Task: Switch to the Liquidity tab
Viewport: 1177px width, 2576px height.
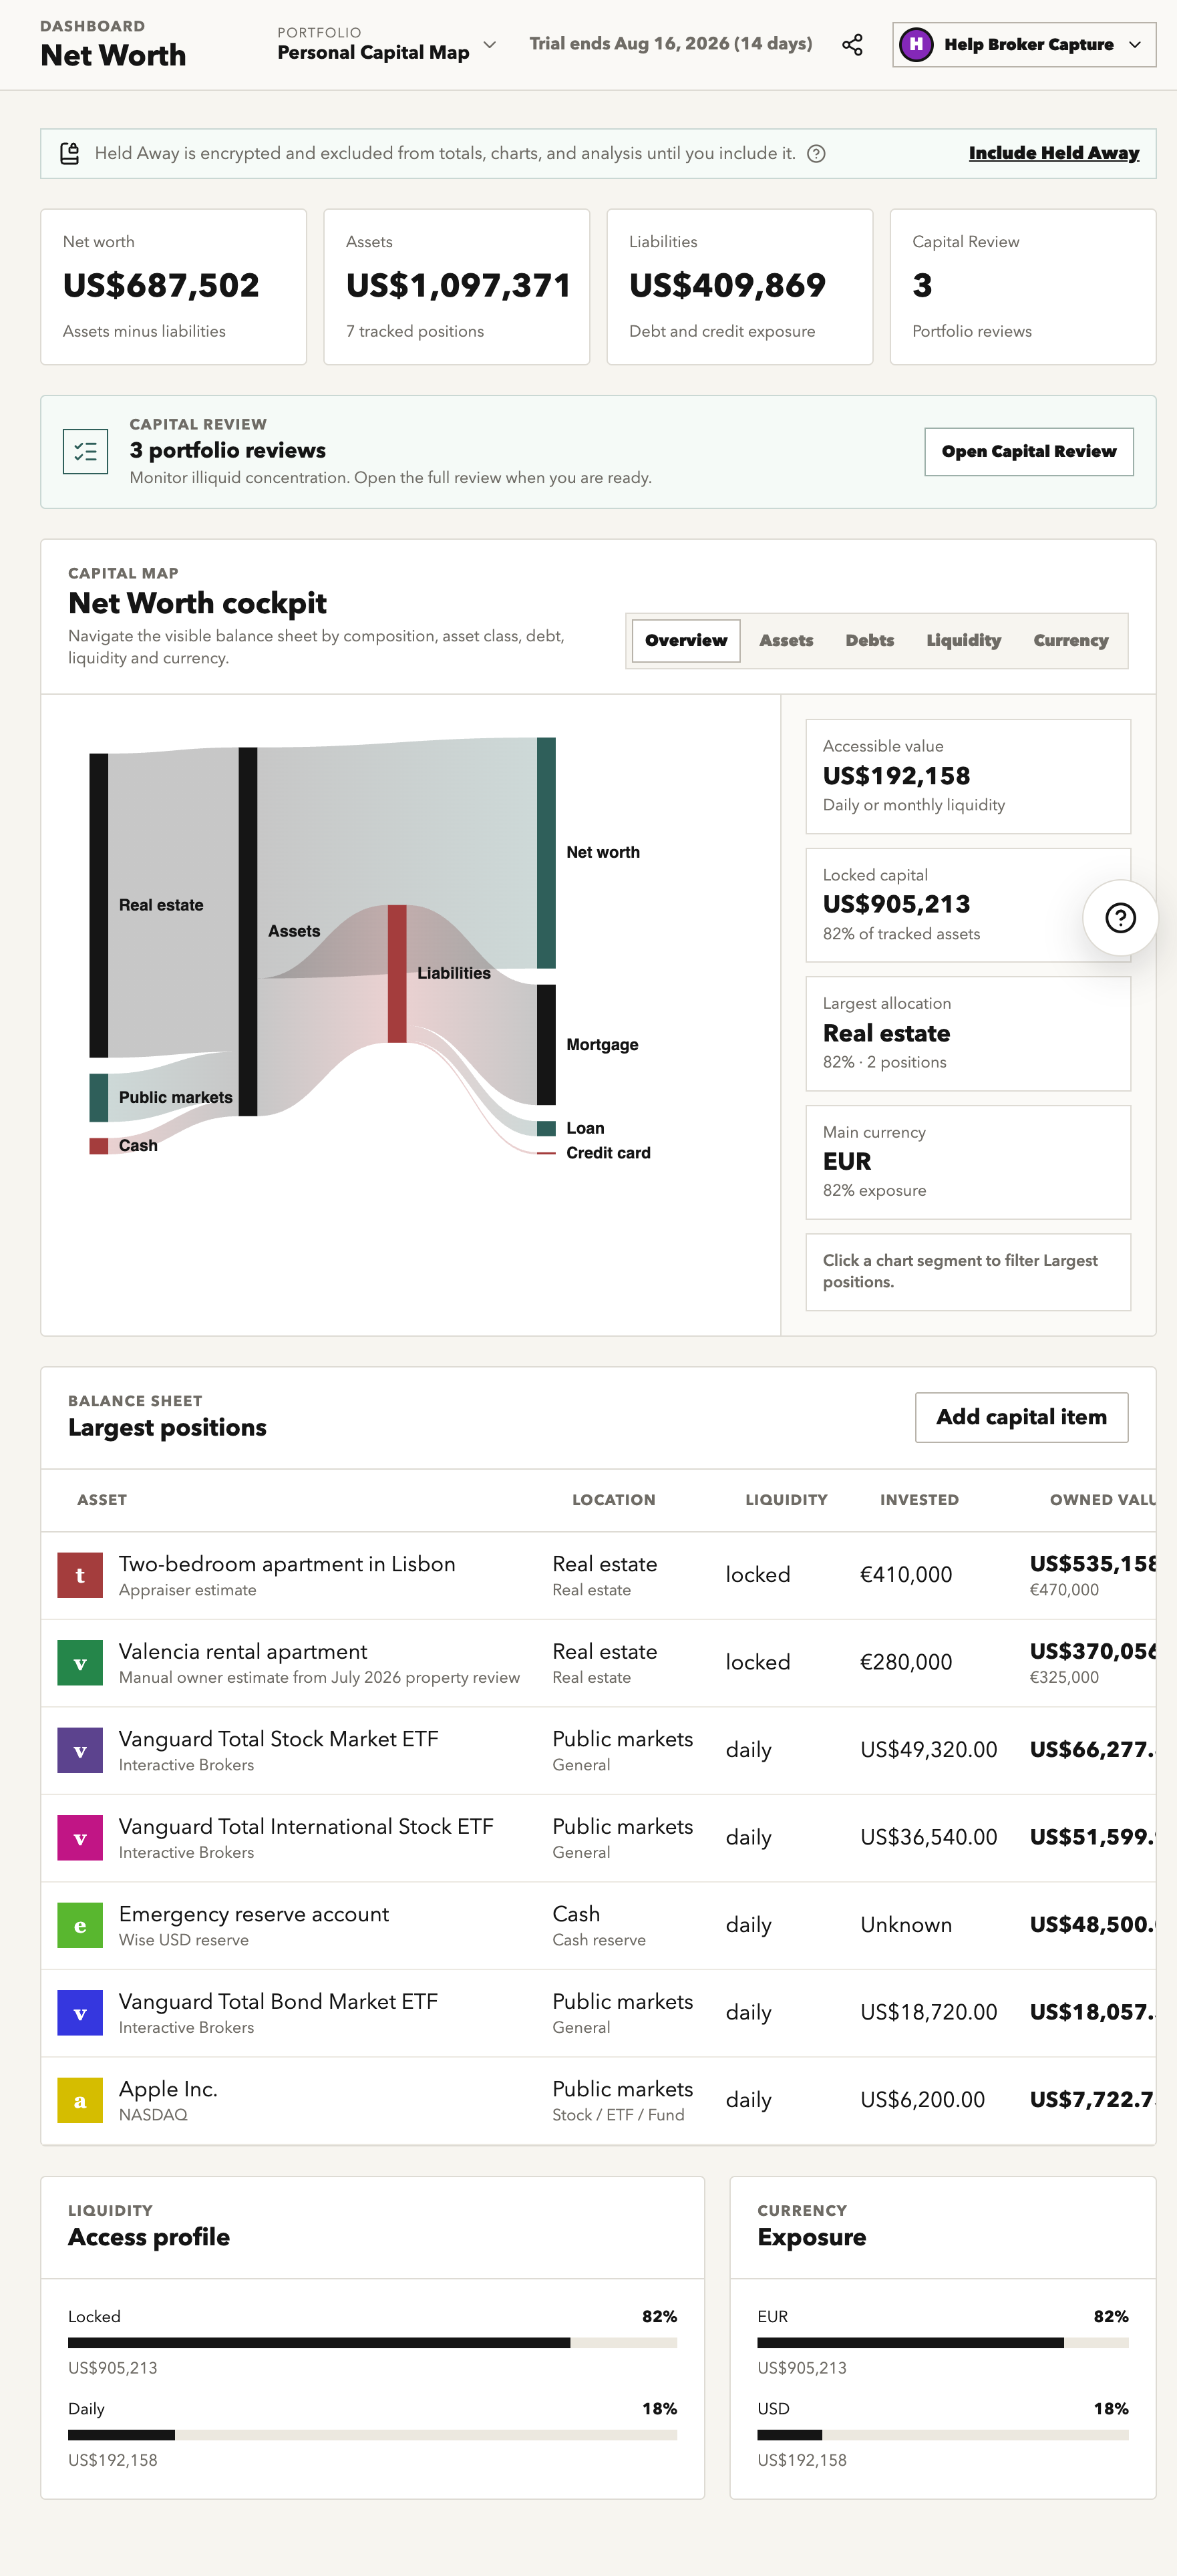Action: pyautogui.click(x=963, y=641)
